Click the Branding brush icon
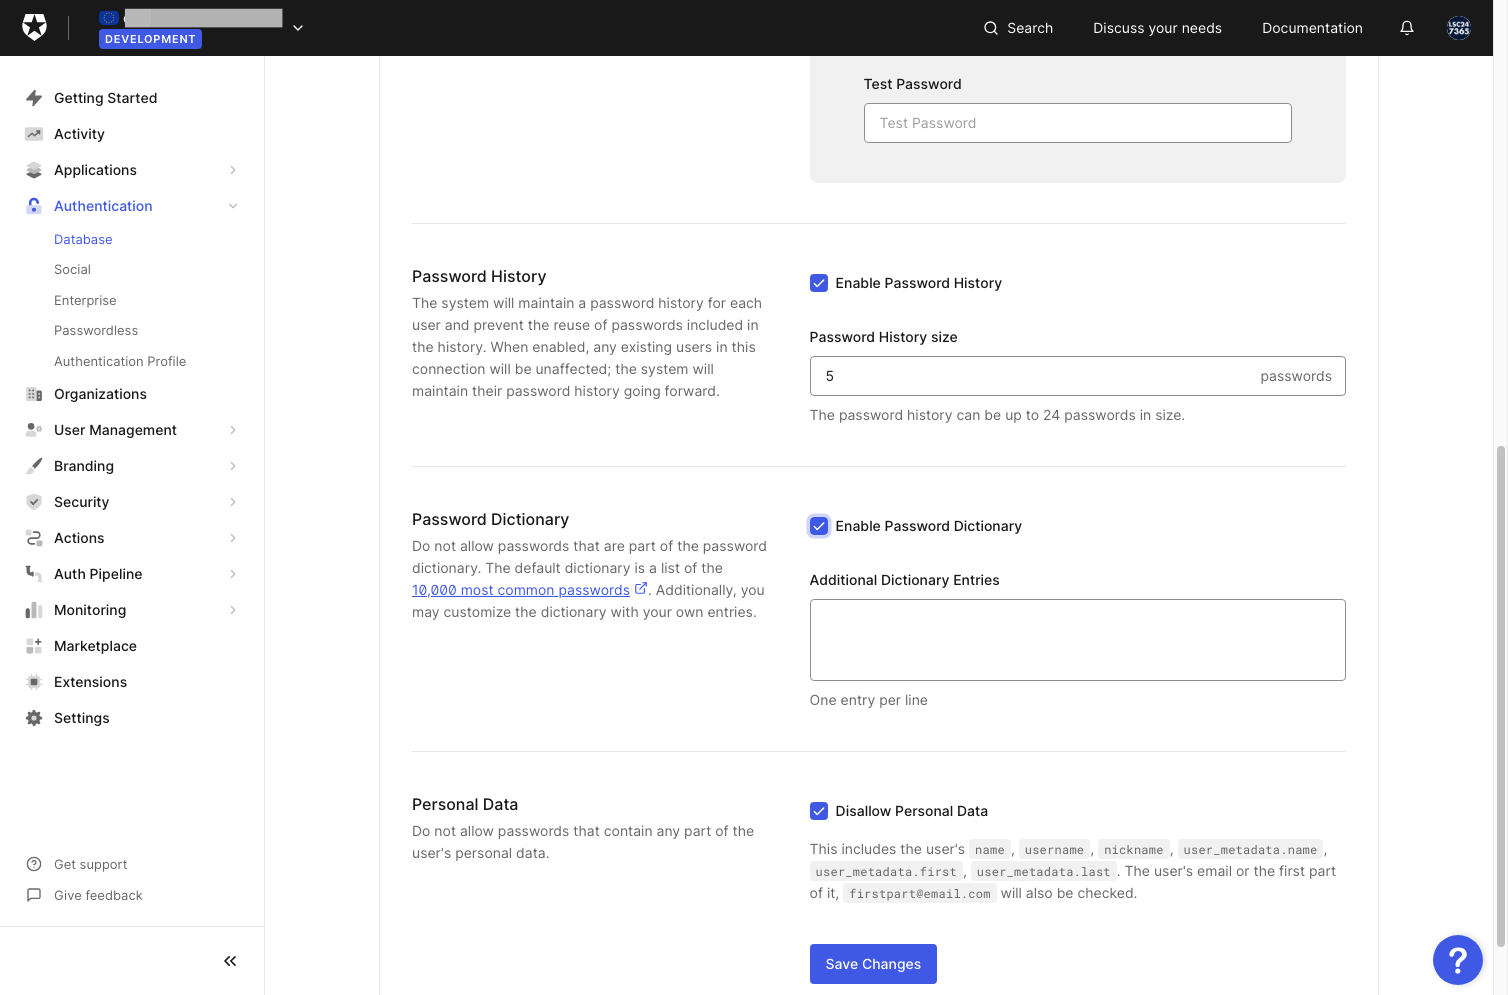 click(34, 466)
